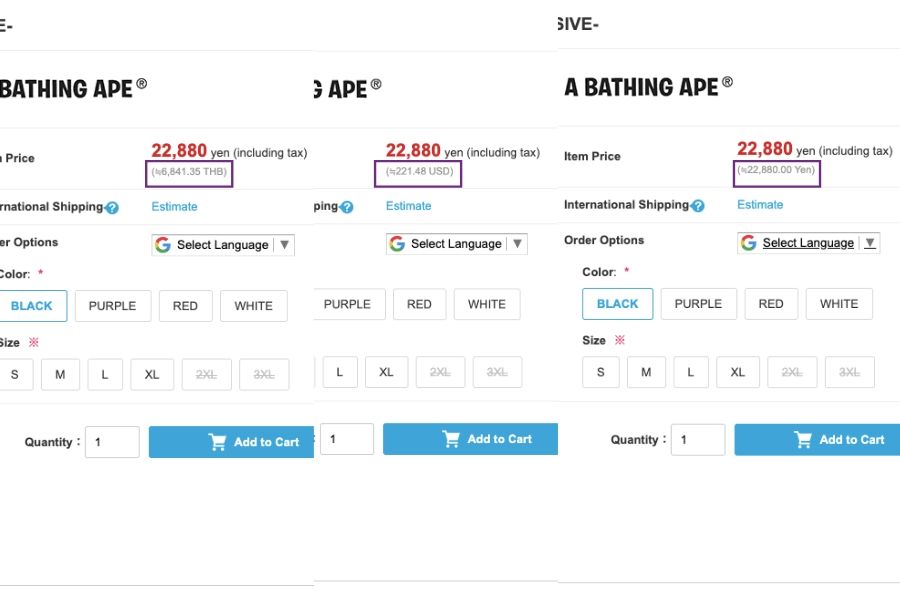Choose size XL in Yen panel
900x600 pixels.
tap(738, 372)
